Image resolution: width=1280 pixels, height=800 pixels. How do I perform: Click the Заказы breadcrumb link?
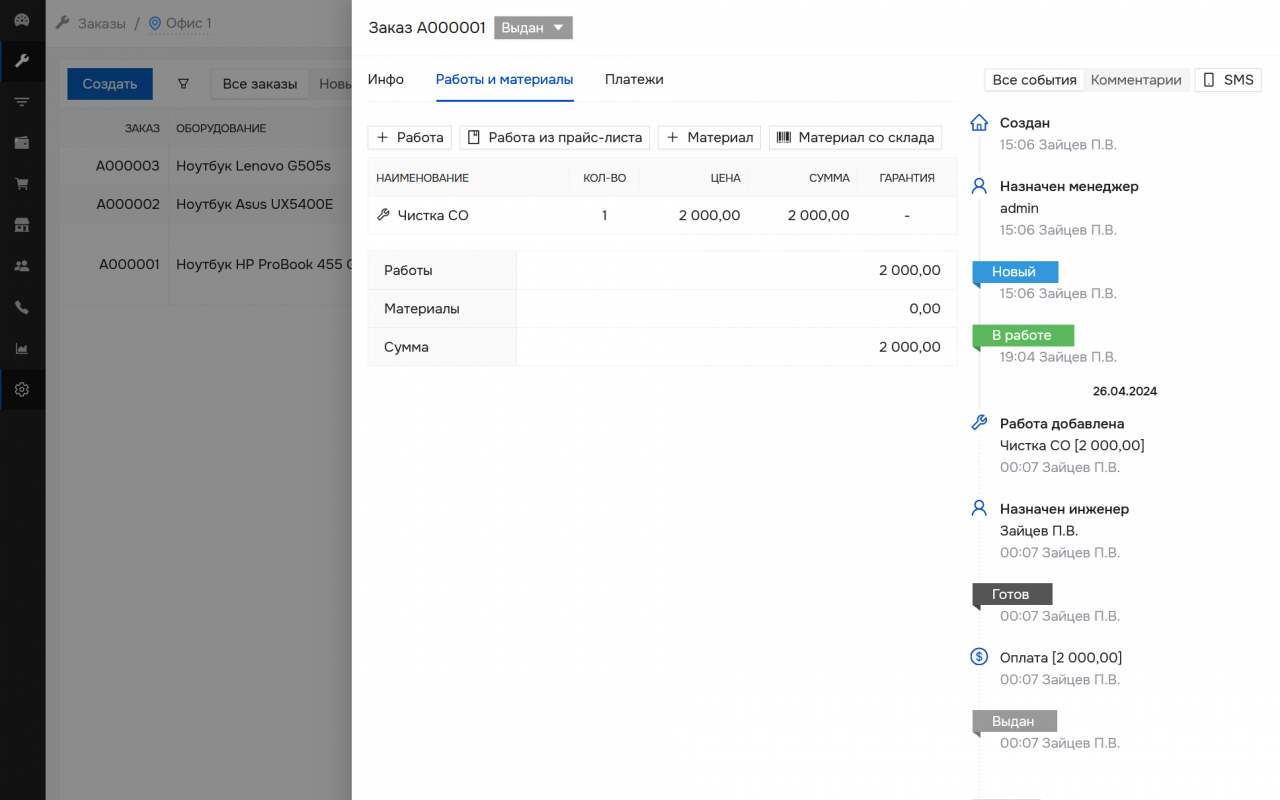point(102,23)
